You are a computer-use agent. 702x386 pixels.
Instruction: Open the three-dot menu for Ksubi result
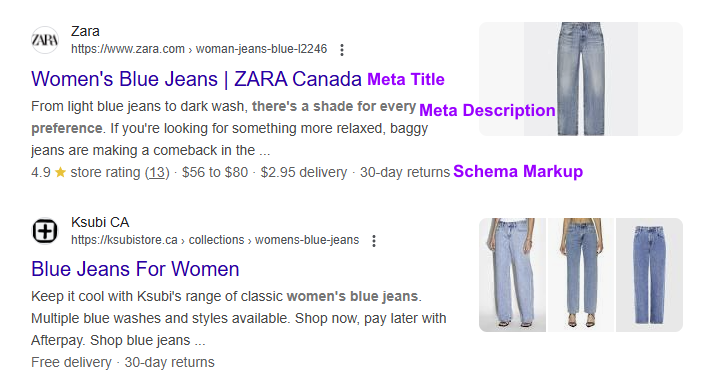374,241
